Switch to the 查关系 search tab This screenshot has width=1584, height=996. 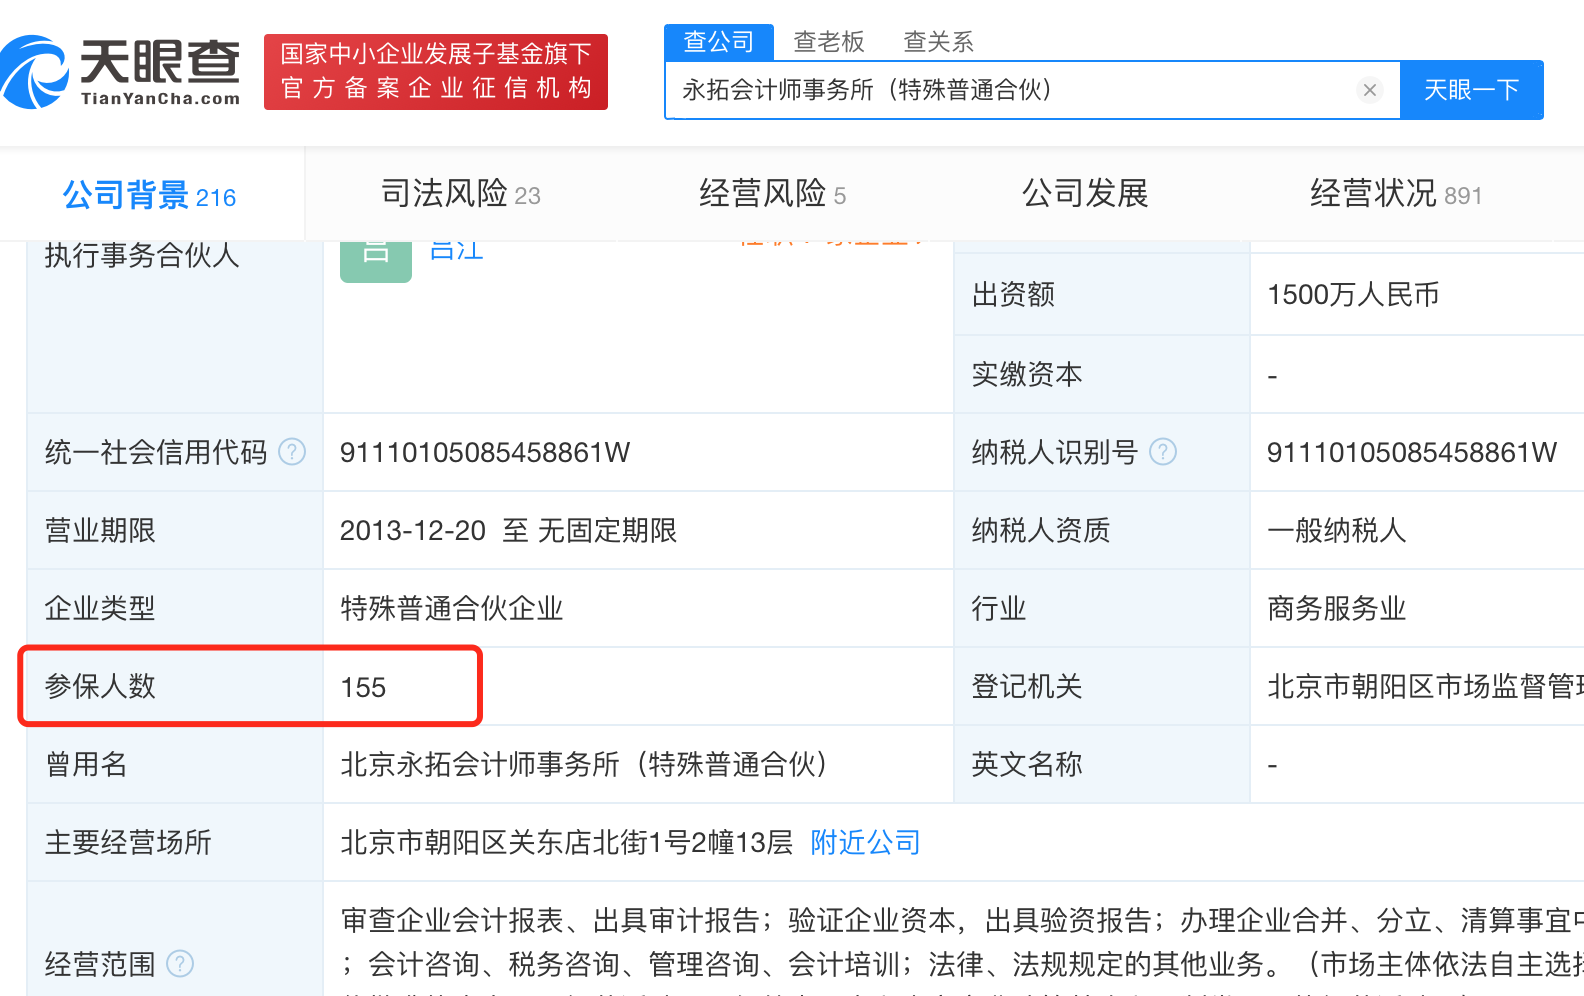[x=938, y=42]
